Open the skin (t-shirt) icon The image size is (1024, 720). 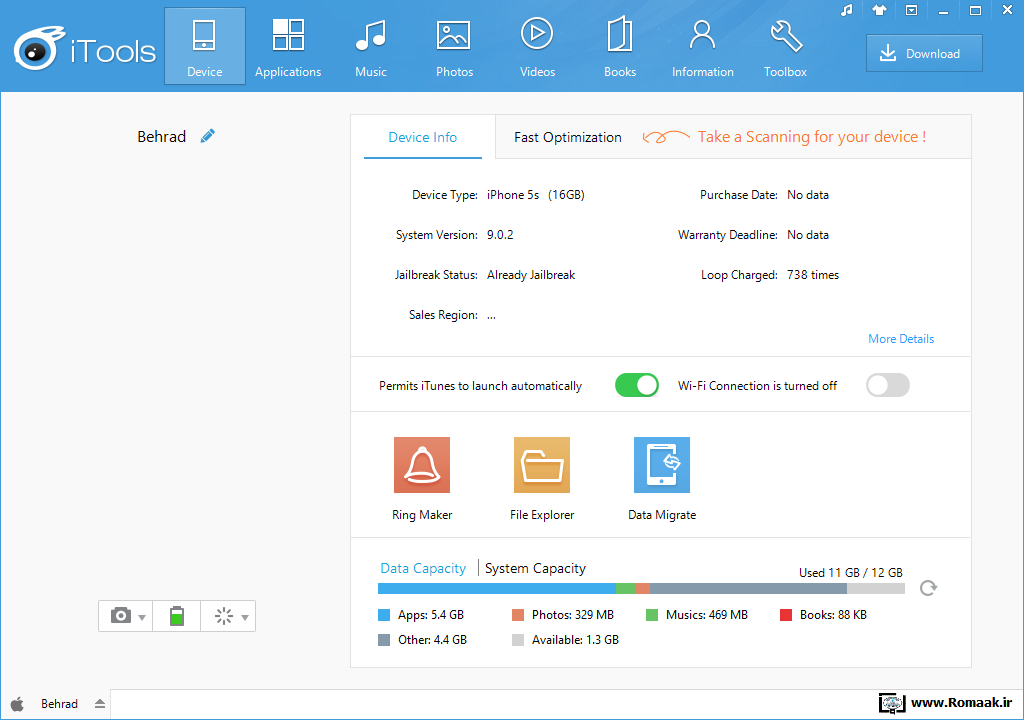click(879, 10)
